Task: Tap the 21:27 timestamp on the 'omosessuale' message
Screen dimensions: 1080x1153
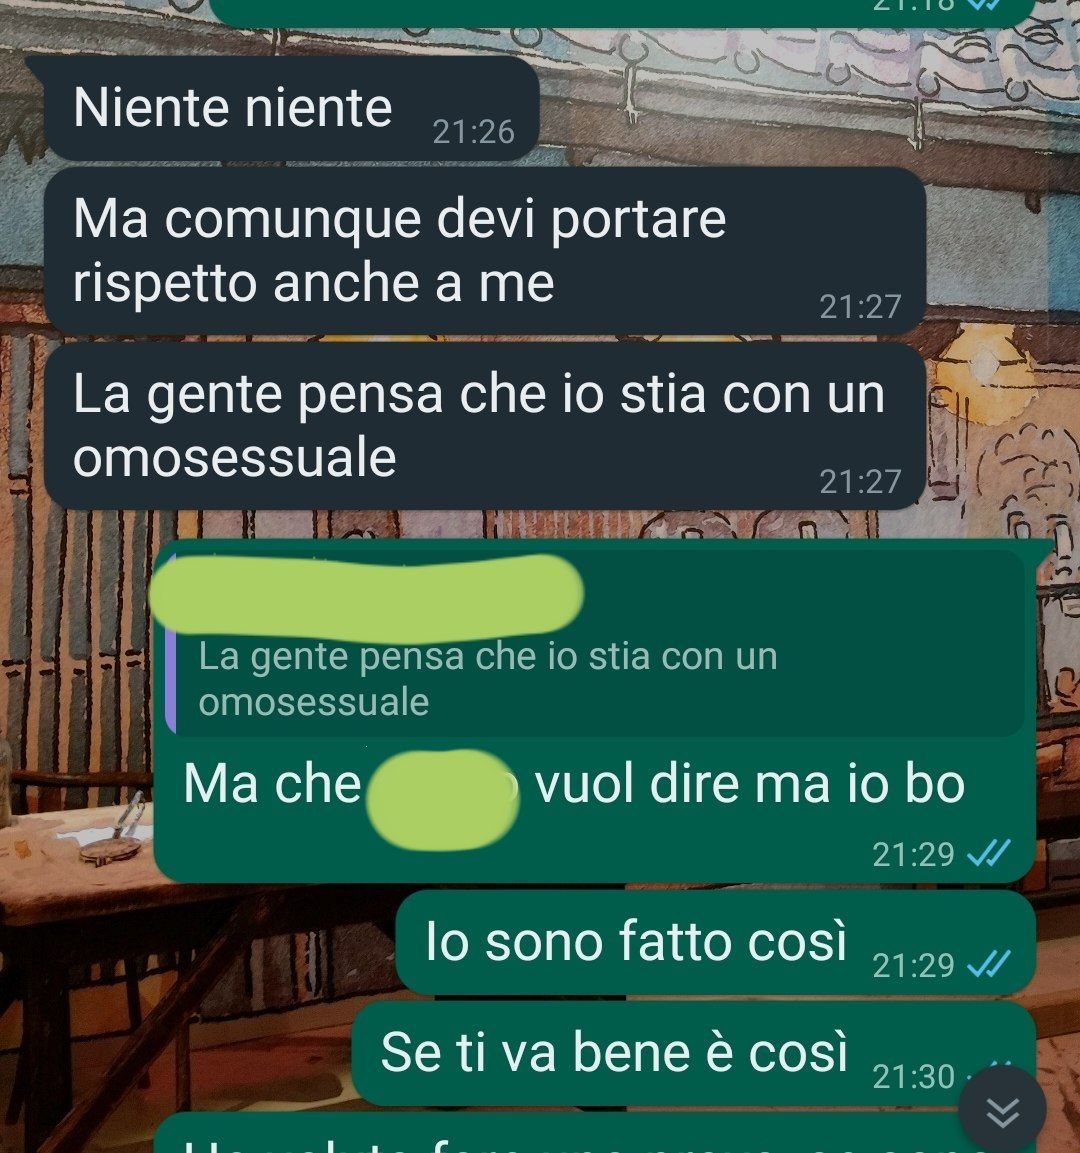Action: (x=860, y=482)
